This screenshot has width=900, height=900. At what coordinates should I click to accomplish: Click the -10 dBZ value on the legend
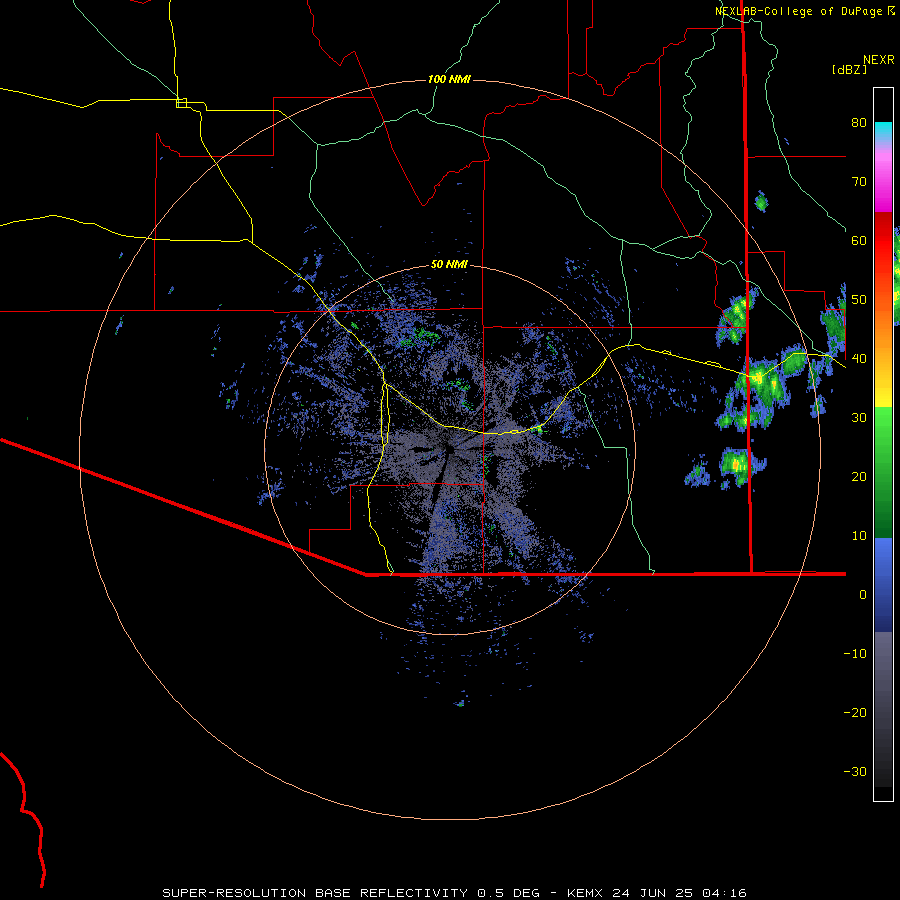click(x=855, y=654)
